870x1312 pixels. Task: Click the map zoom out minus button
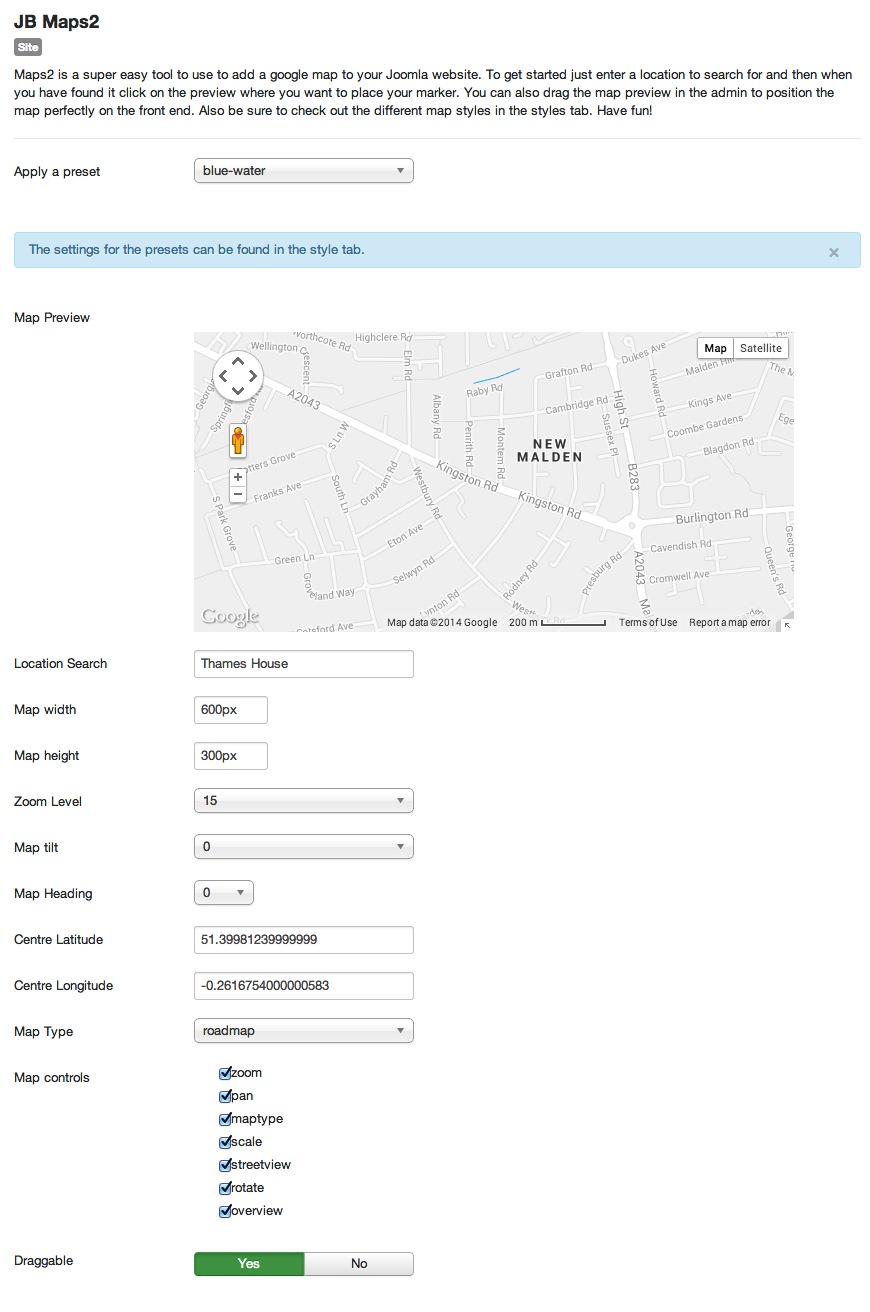tap(238, 494)
